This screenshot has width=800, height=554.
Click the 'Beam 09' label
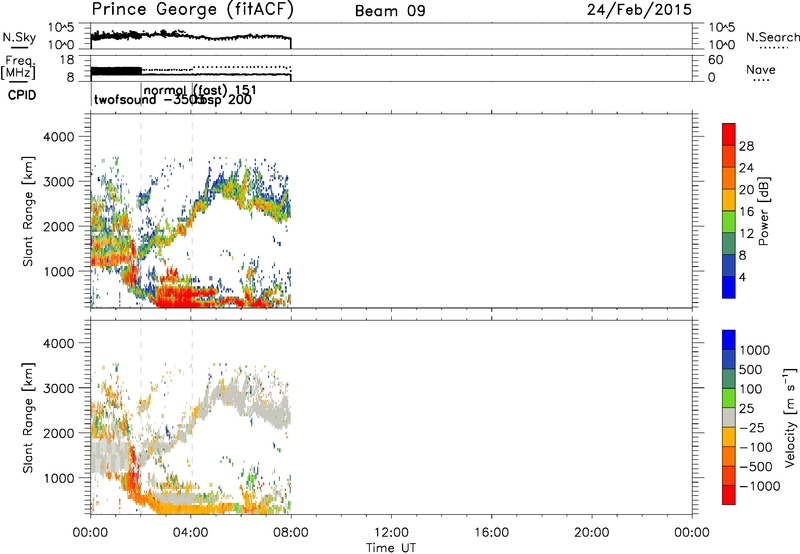click(x=390, y=11)
